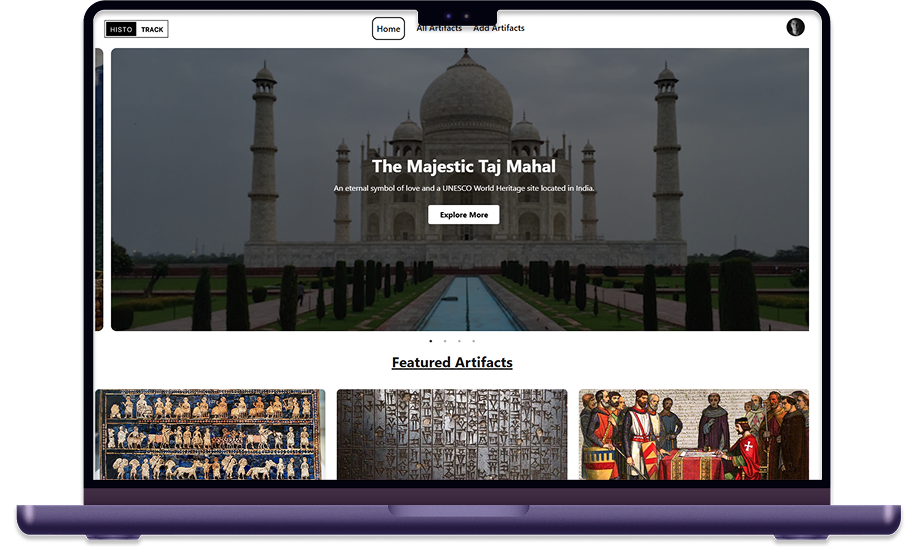Jump to the third carousel slide dot

[459, 341]
